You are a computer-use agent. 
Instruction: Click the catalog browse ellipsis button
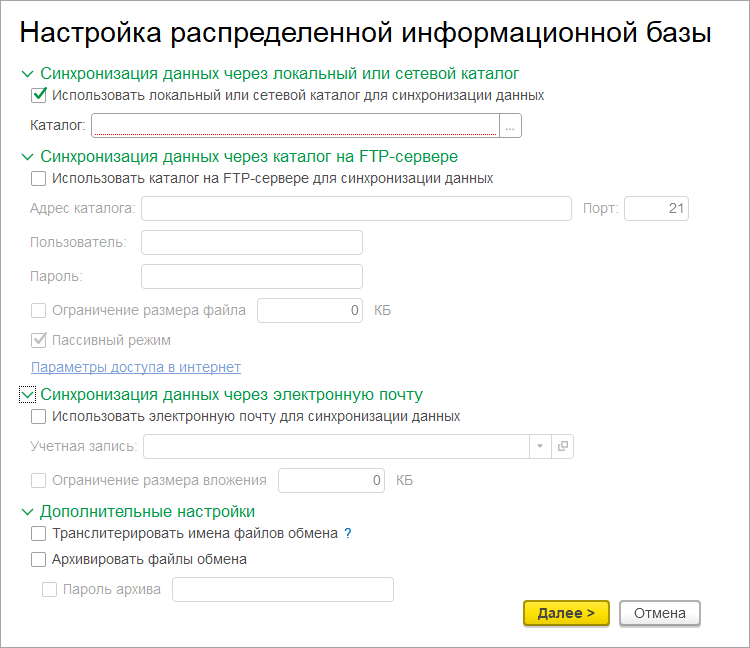tap(510, 126)
